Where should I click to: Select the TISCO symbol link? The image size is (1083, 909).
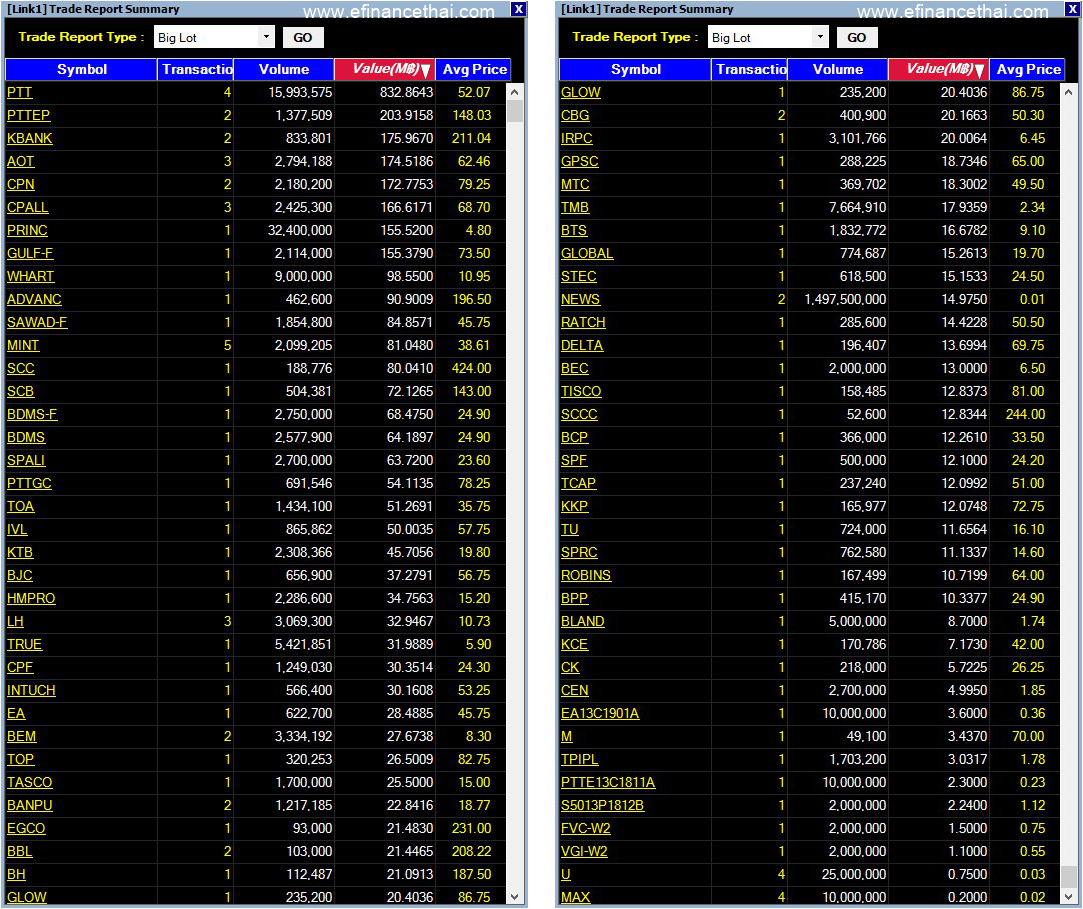click(x=581, y=391)
